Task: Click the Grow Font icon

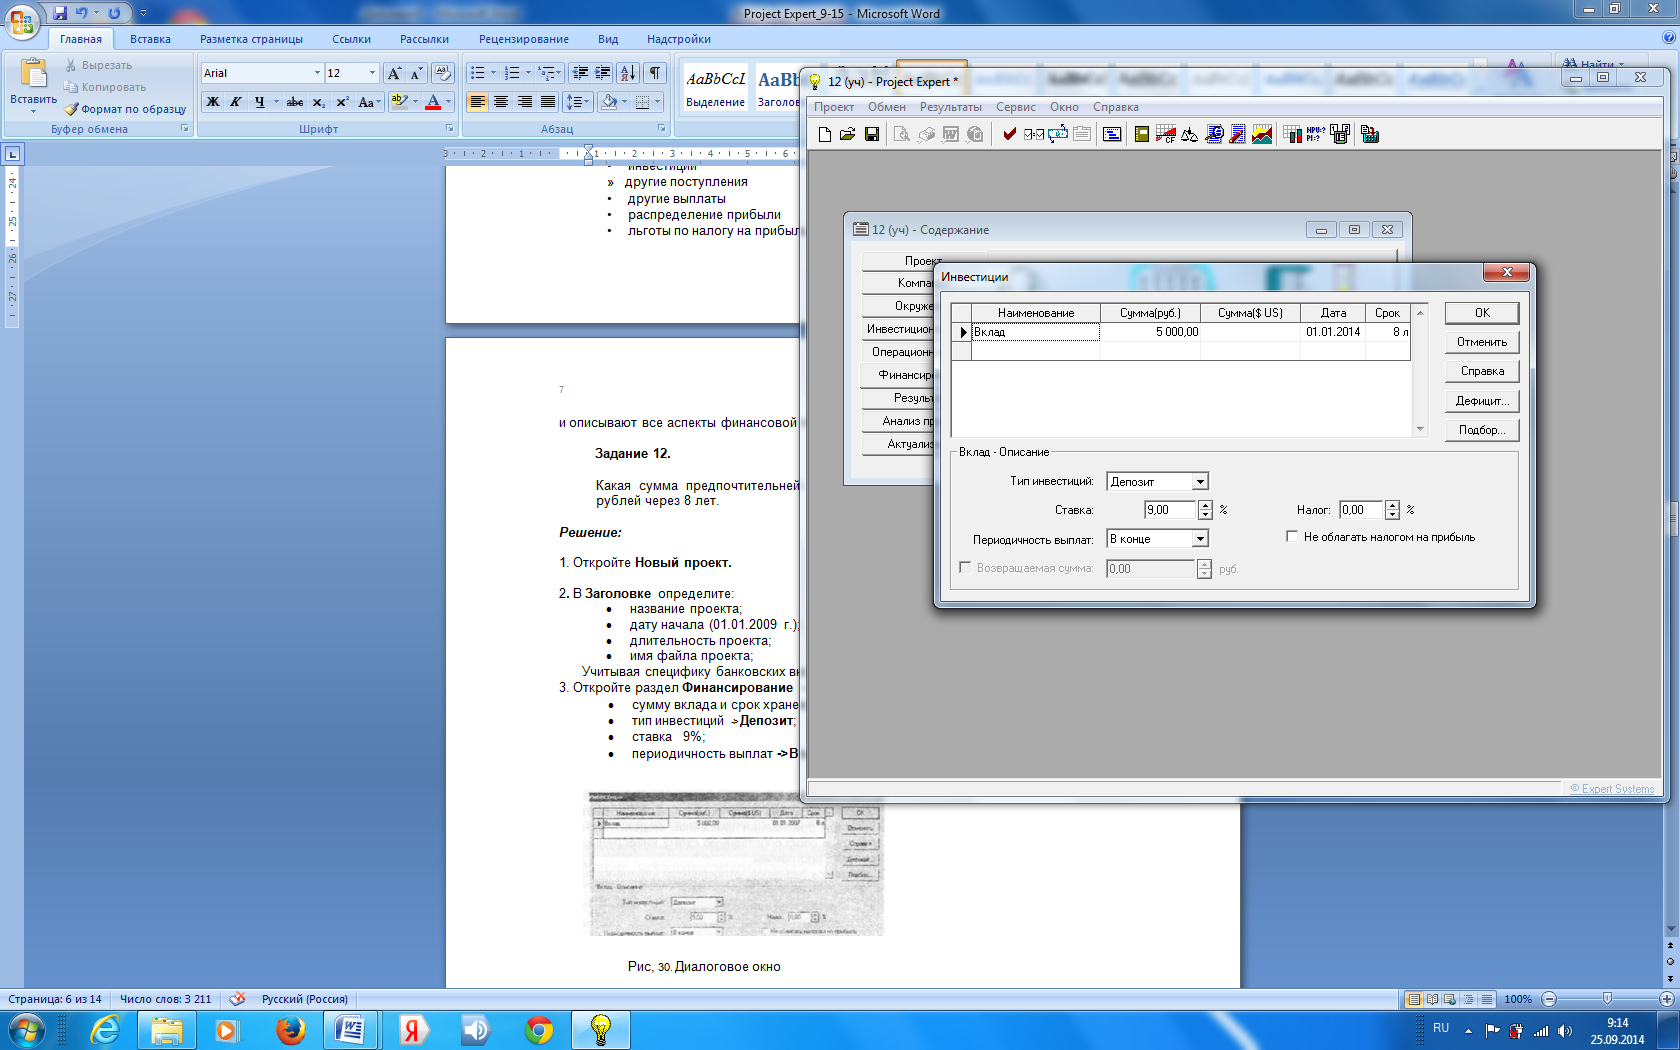Action: 394,73
